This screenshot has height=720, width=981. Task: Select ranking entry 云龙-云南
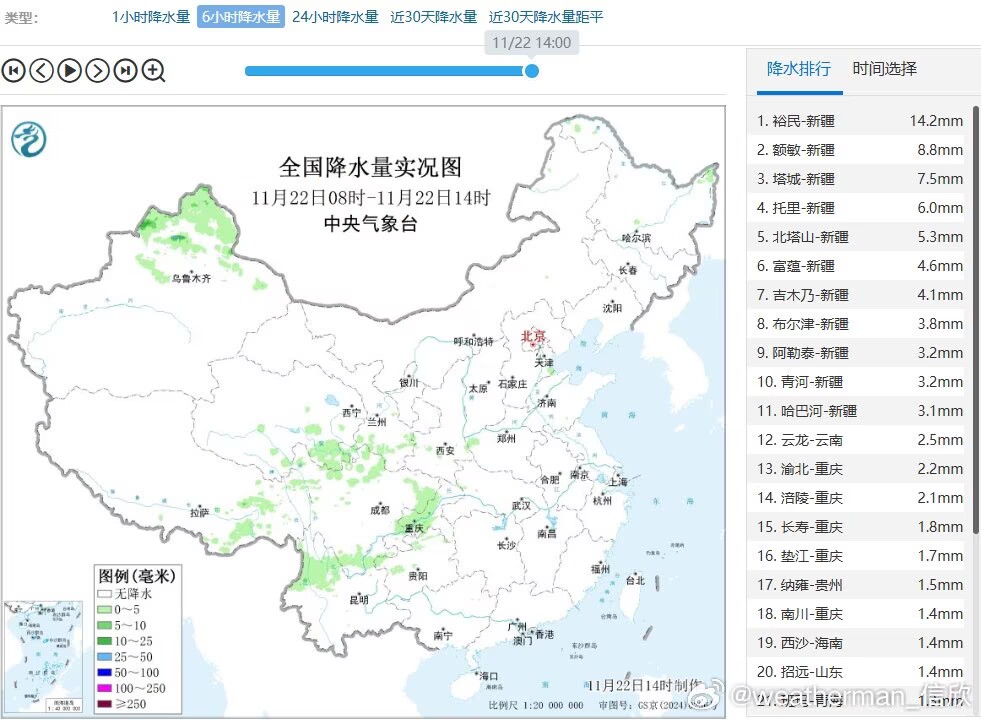pyautogui.click(x=858, y=440)
